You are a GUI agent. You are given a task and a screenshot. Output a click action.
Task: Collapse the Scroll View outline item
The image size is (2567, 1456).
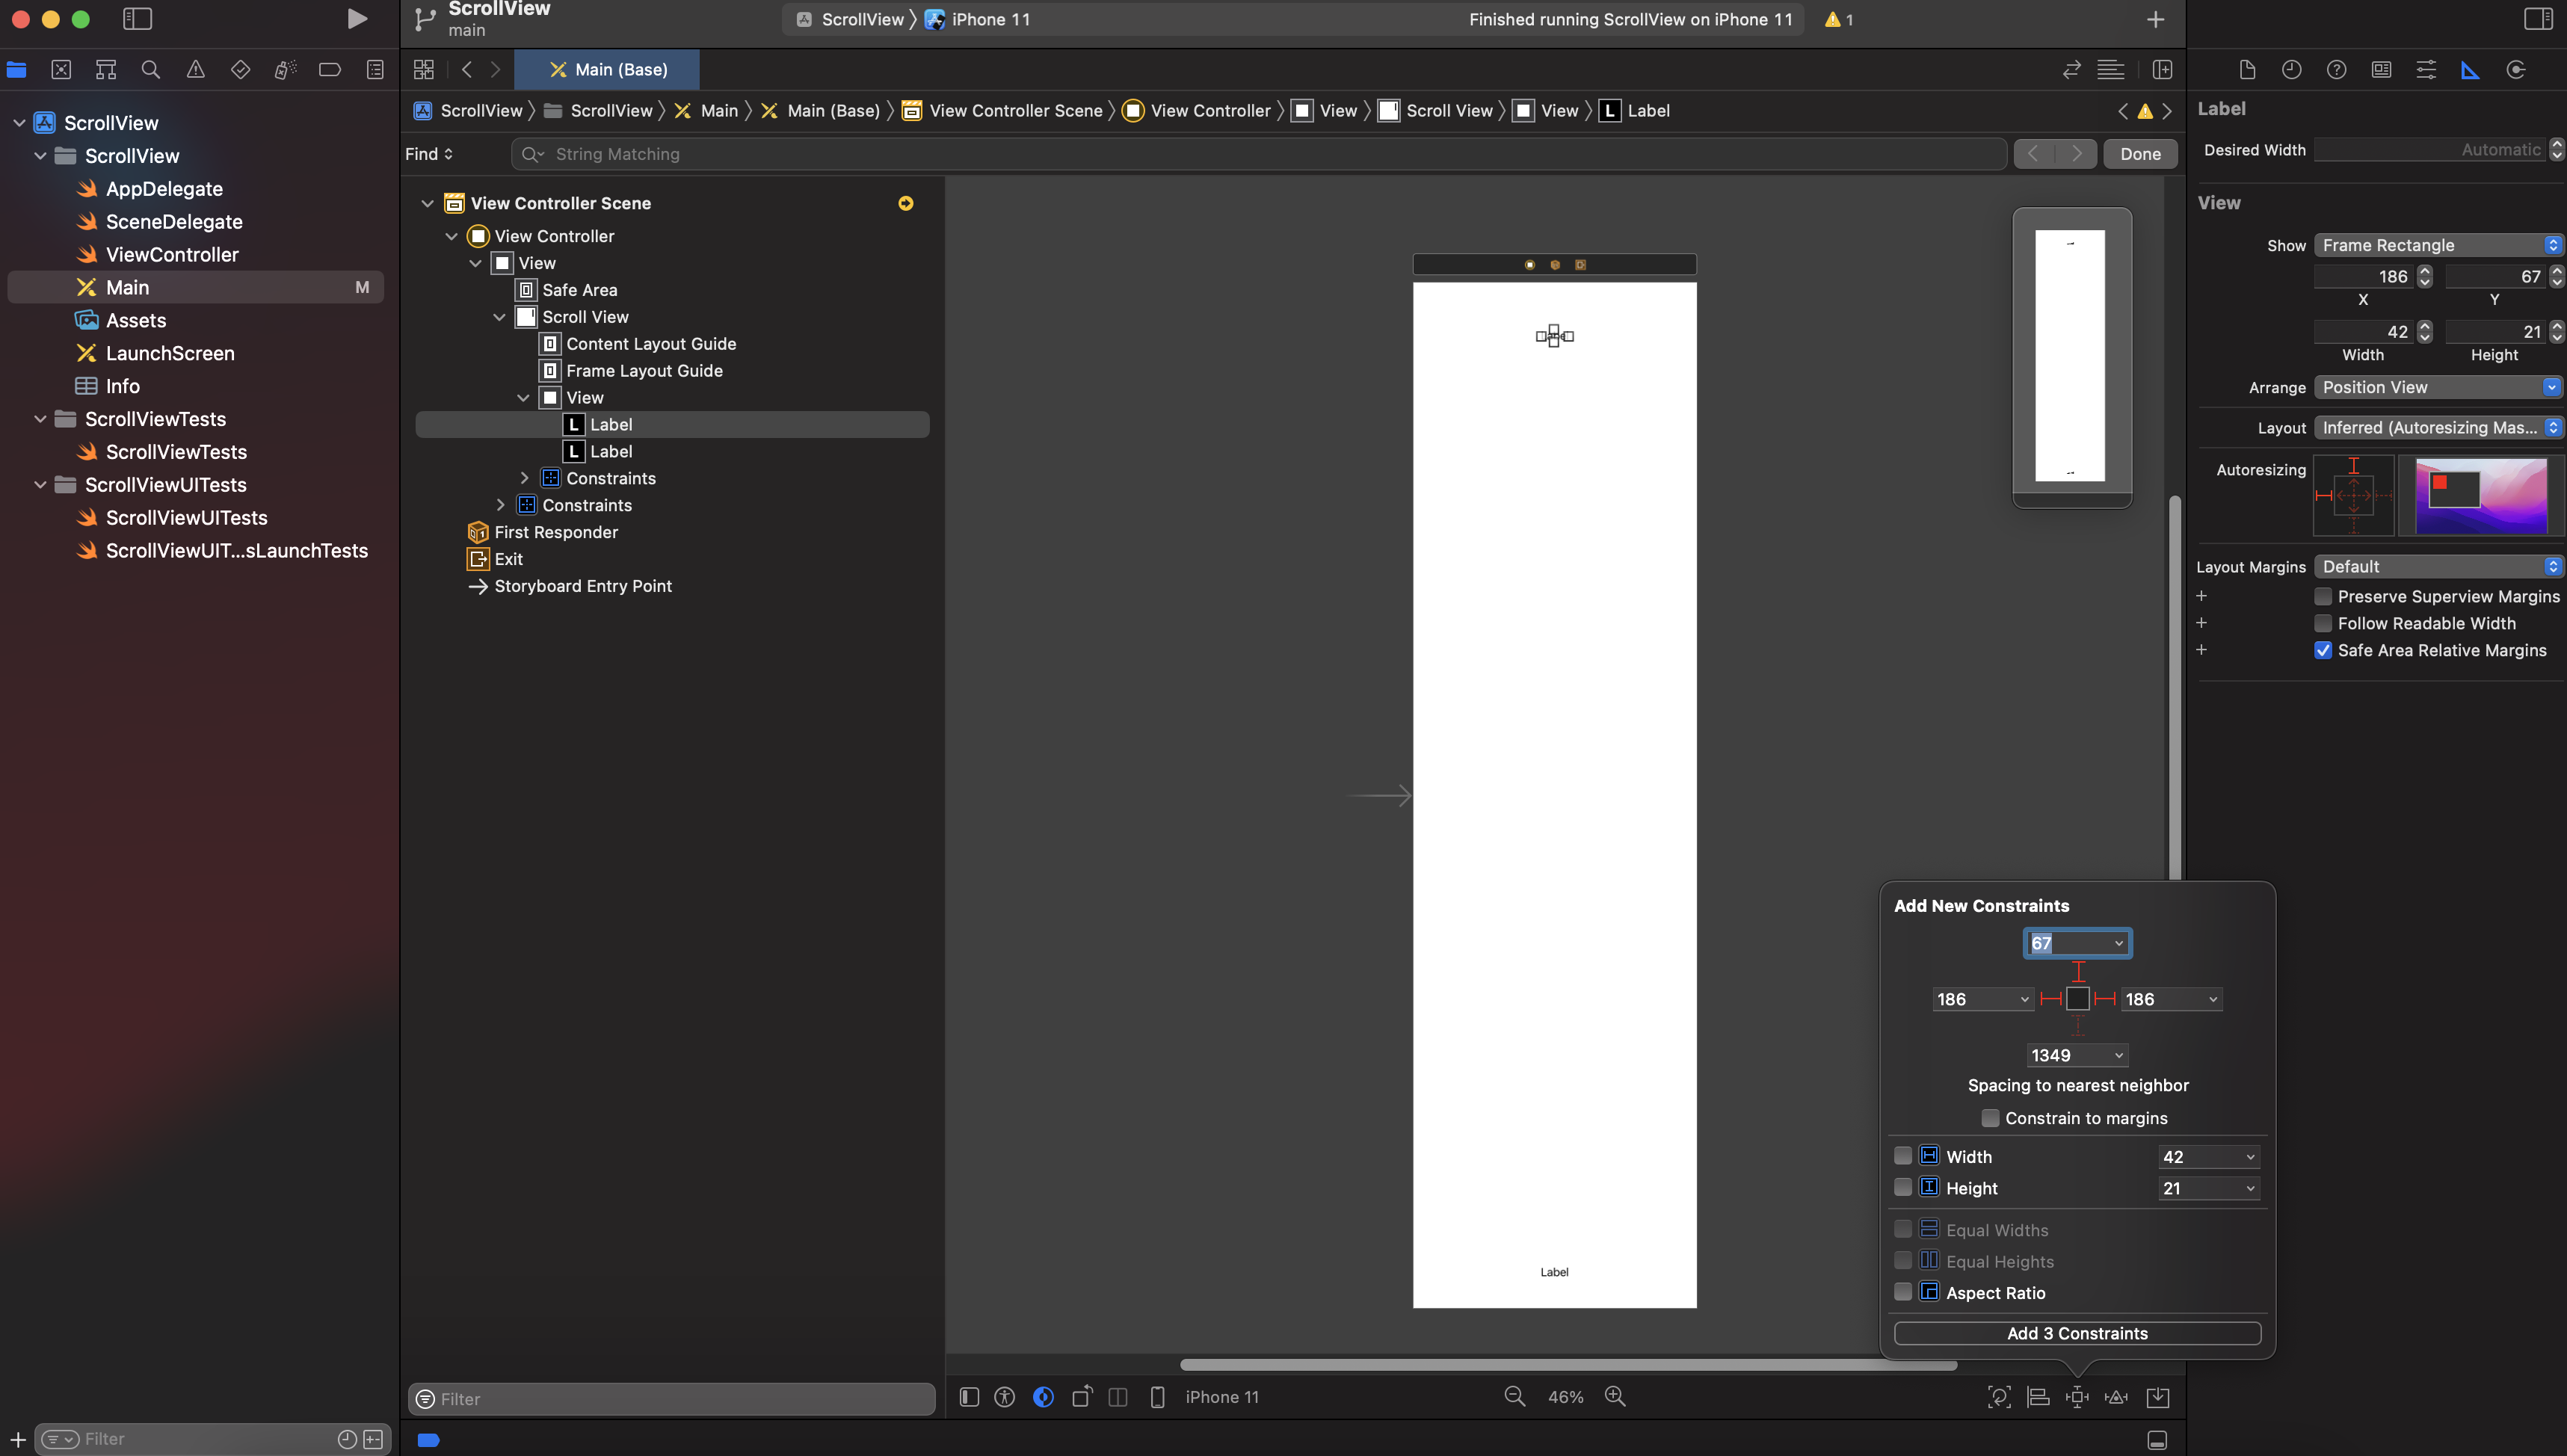click(x=499, y=317)
